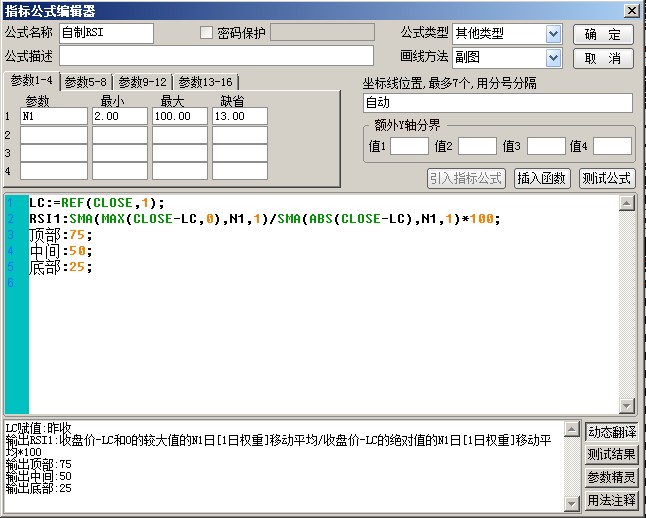The image size is (646, 518).
Task: Click code line 顶部:75;
Action: [61, 235]
